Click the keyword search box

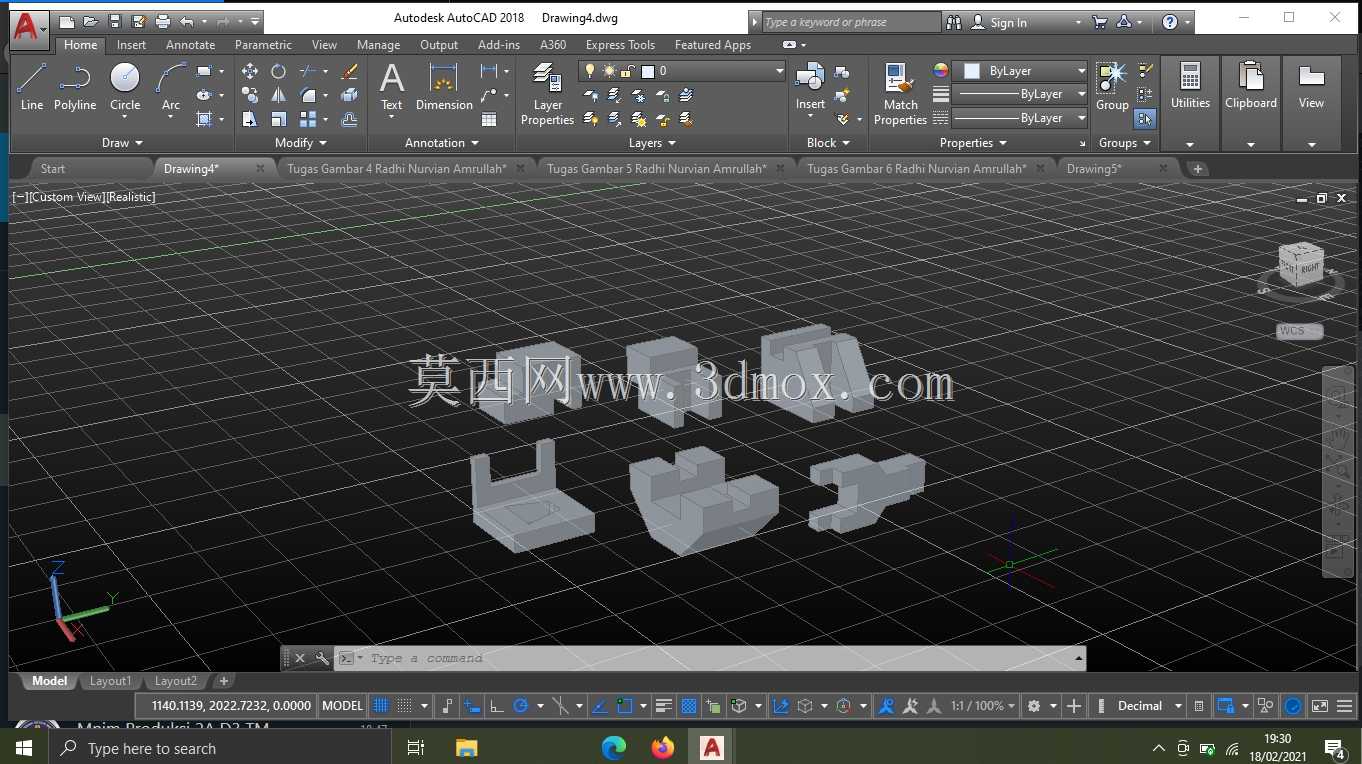coord(852,22)
